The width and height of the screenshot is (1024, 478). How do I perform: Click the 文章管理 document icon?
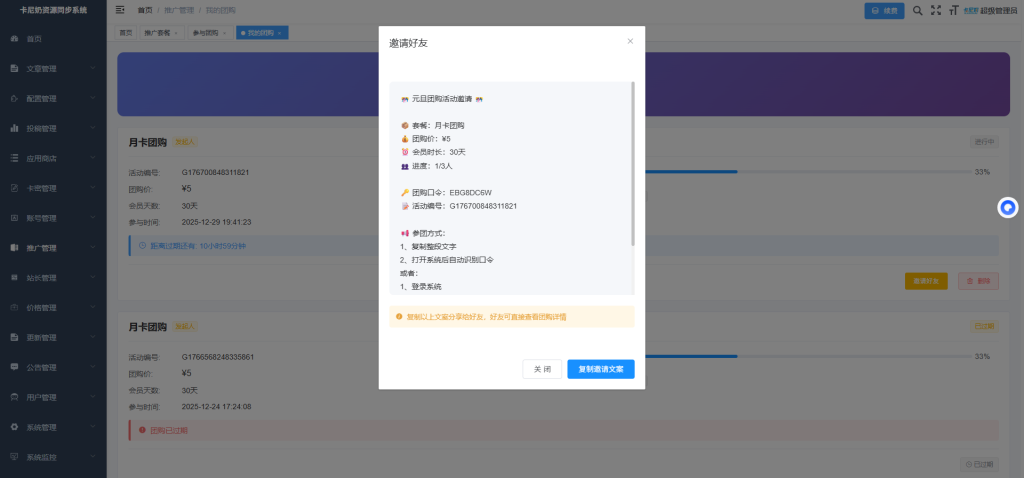[x=14, y=69]
